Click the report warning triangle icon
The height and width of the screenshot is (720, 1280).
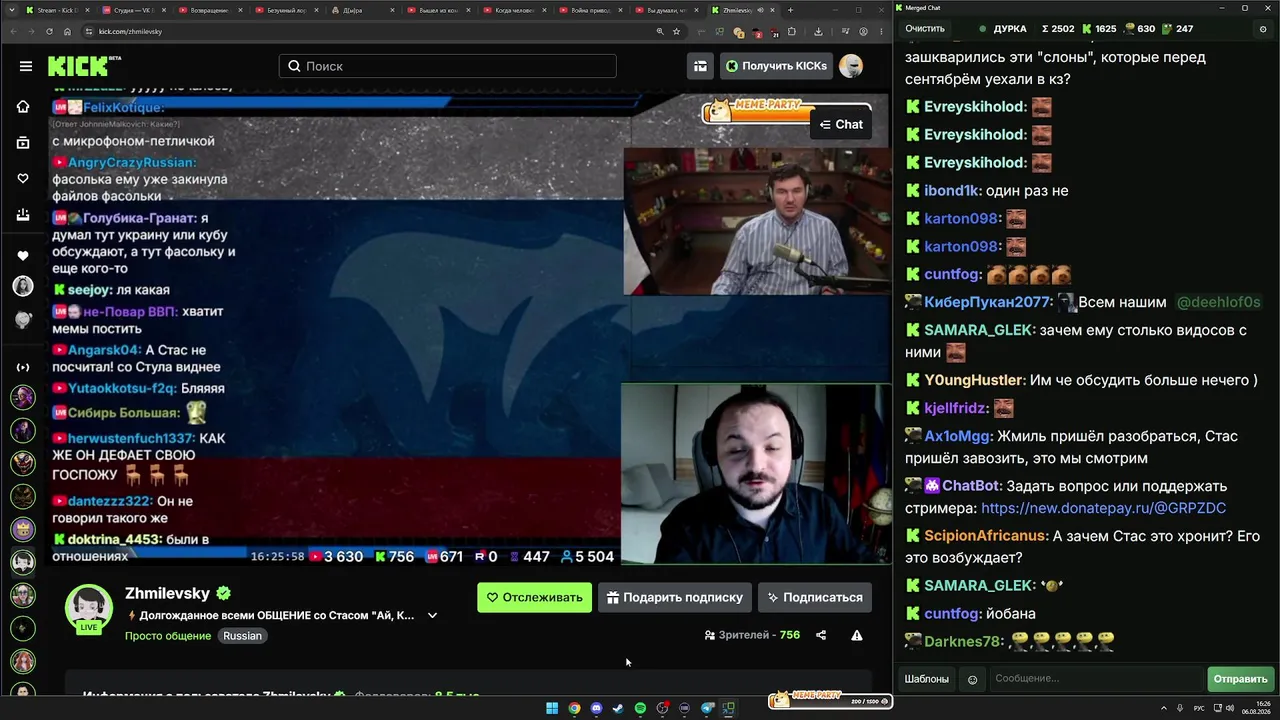(857, 635)
